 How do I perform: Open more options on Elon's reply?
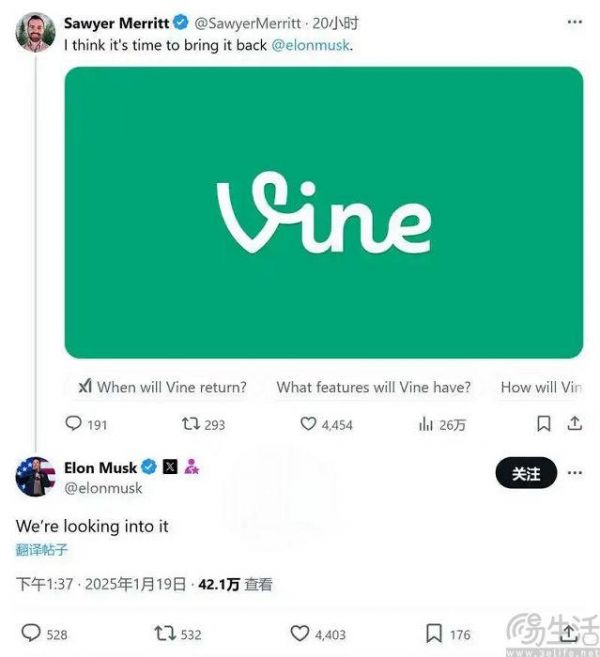tap(575, 473)
